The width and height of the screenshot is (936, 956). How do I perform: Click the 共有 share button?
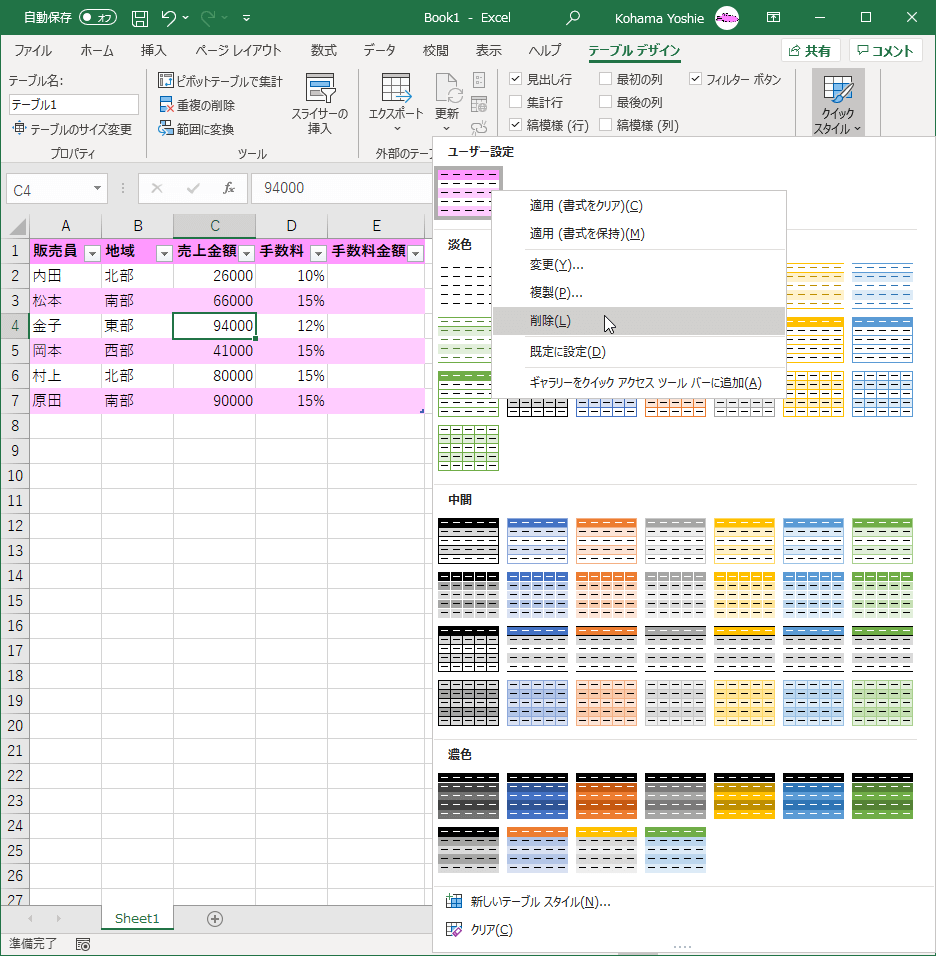coord(810,51)
